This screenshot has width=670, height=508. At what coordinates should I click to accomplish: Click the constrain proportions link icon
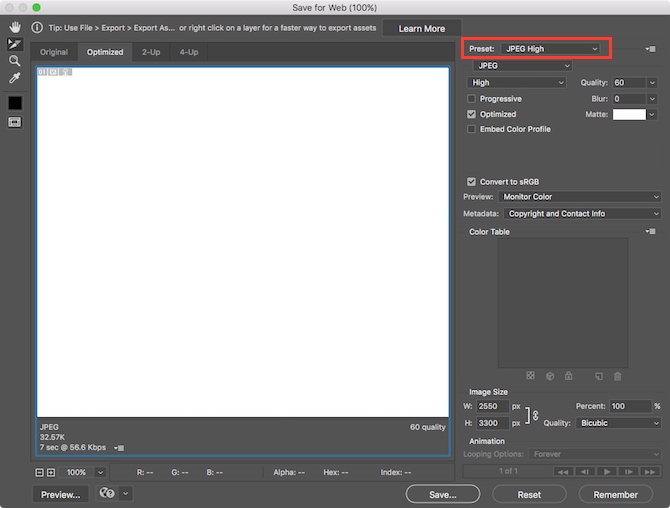[x=535, y=415]
